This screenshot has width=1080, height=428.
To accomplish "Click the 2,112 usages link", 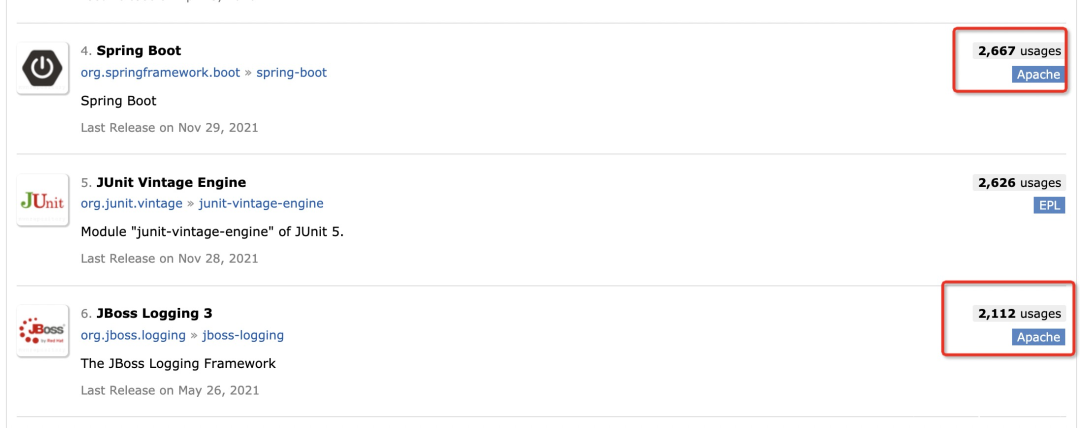I will (x=1019, y=314).
